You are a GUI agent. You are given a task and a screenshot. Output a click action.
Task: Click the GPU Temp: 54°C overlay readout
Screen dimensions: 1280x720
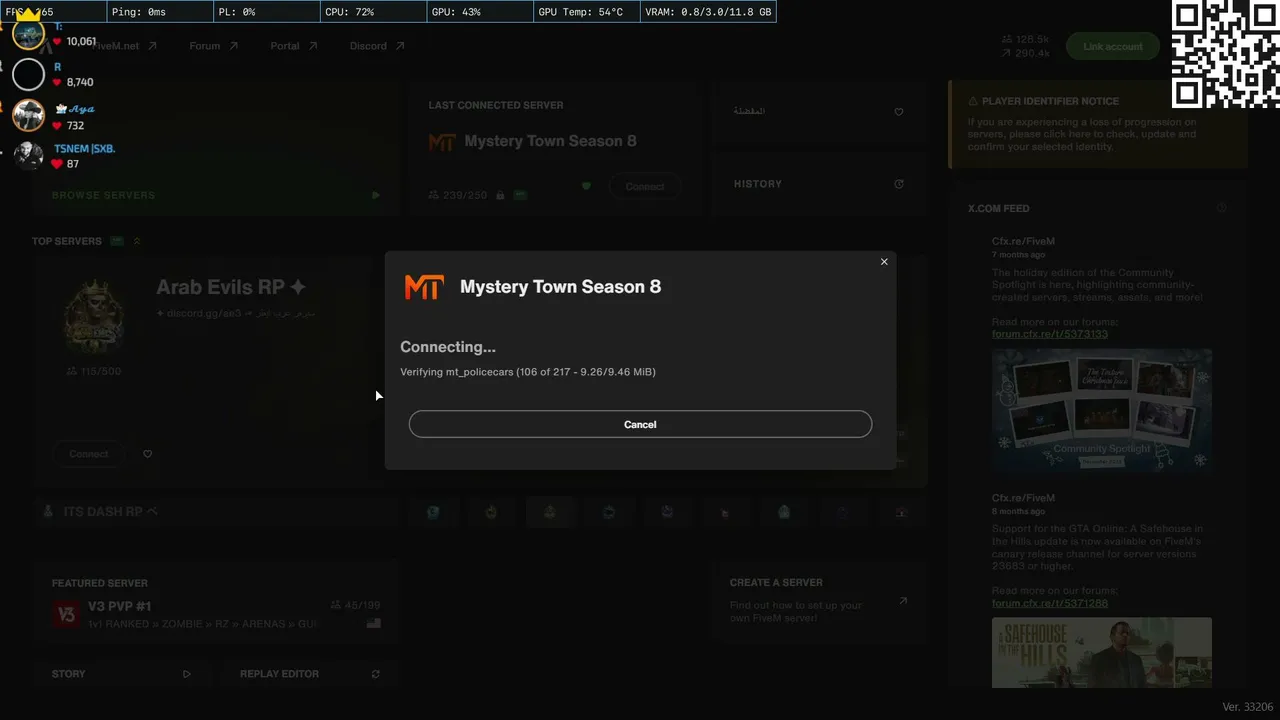(x=585, y=12)
